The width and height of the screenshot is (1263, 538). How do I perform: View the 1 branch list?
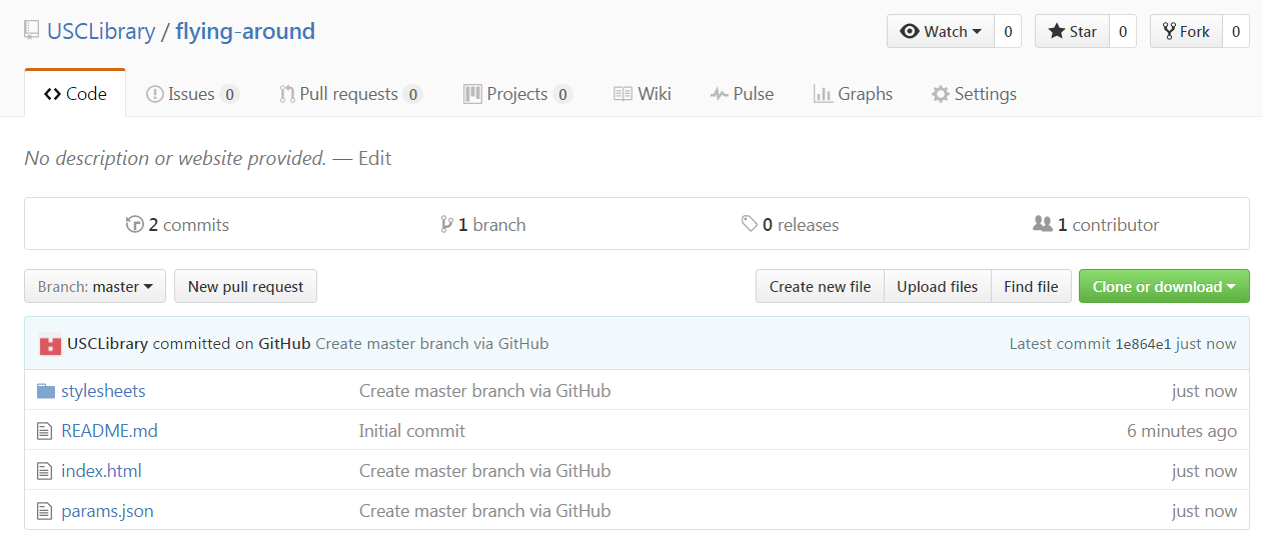(483, 225)
